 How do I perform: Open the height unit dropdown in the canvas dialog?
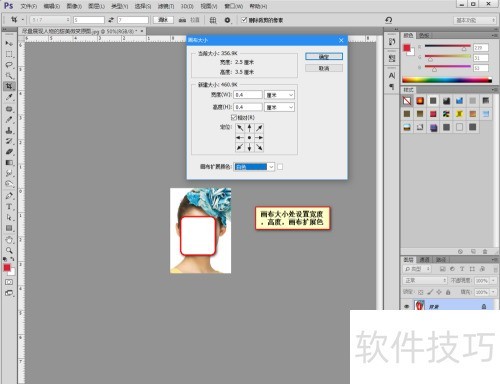tap(279, 107)
